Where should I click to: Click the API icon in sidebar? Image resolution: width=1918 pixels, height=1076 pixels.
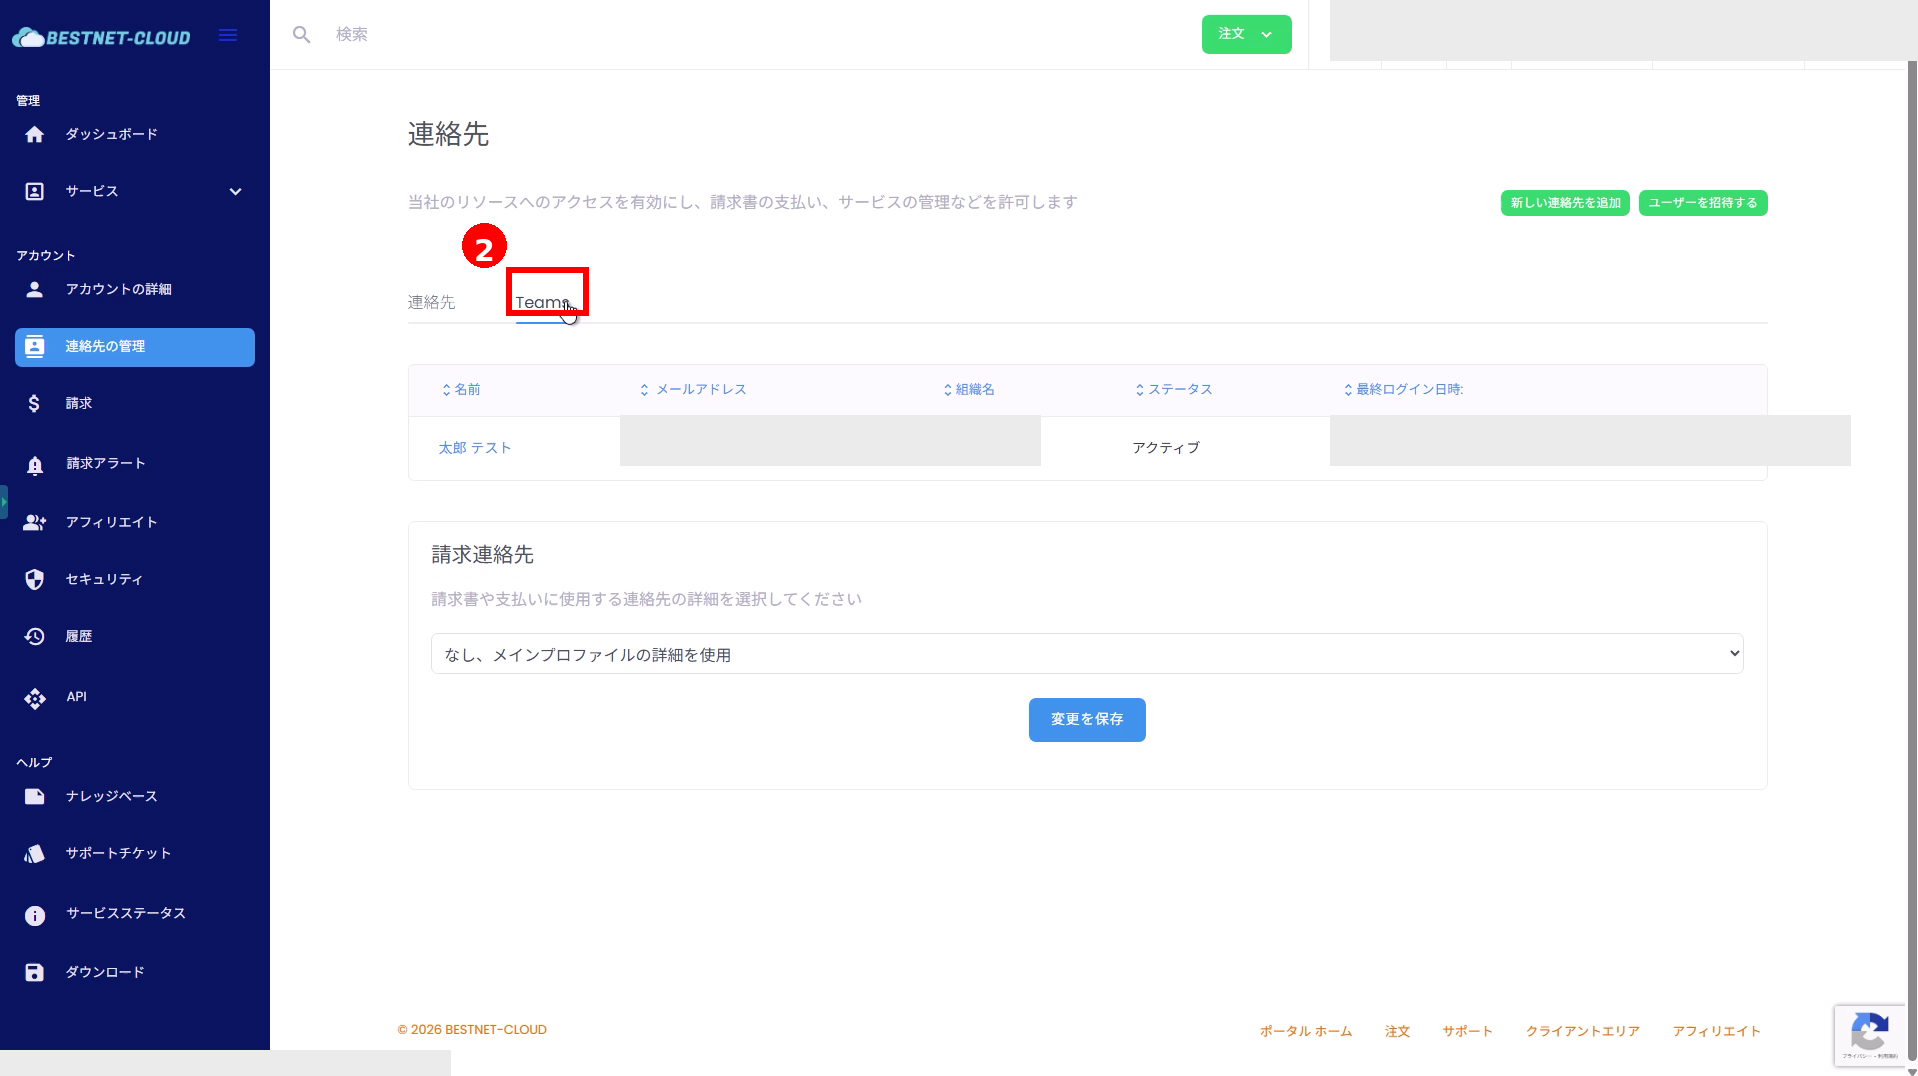tap(35, 698)
